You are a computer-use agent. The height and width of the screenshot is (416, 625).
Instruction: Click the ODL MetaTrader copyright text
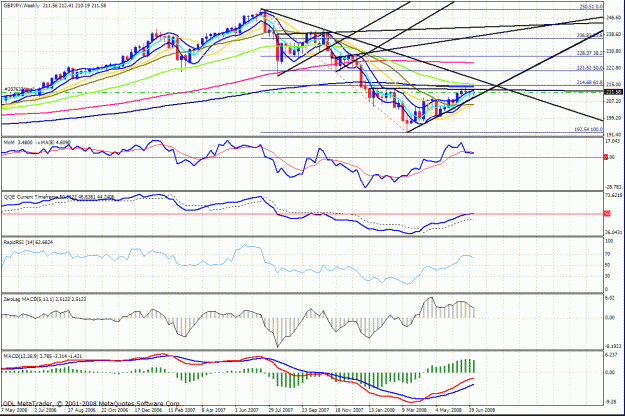click(91, 403)
